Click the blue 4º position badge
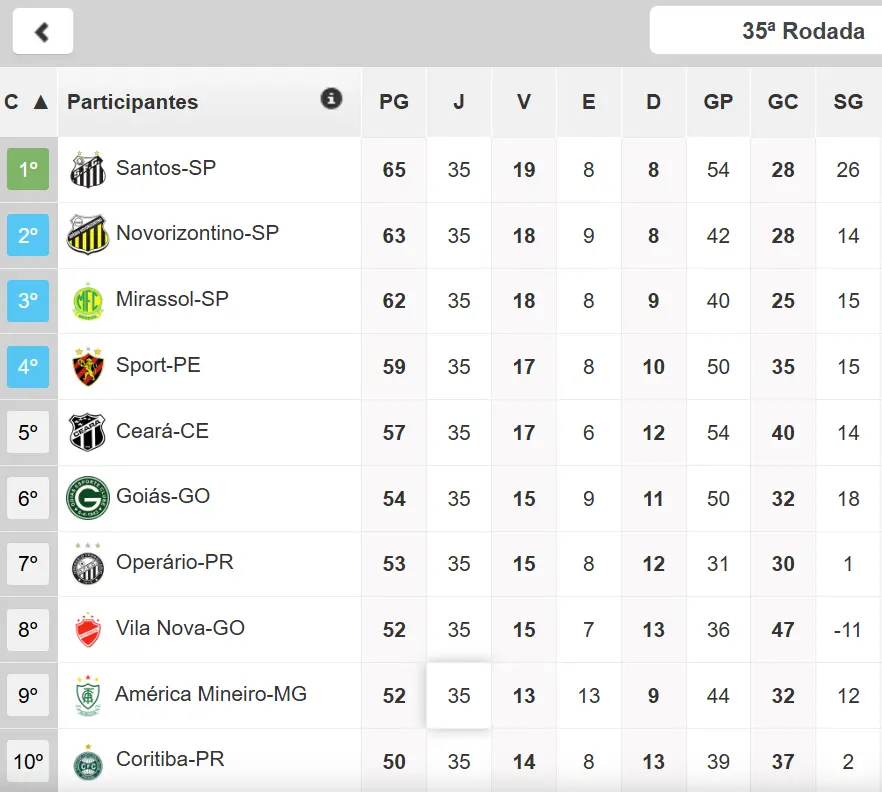 (28, 367)
